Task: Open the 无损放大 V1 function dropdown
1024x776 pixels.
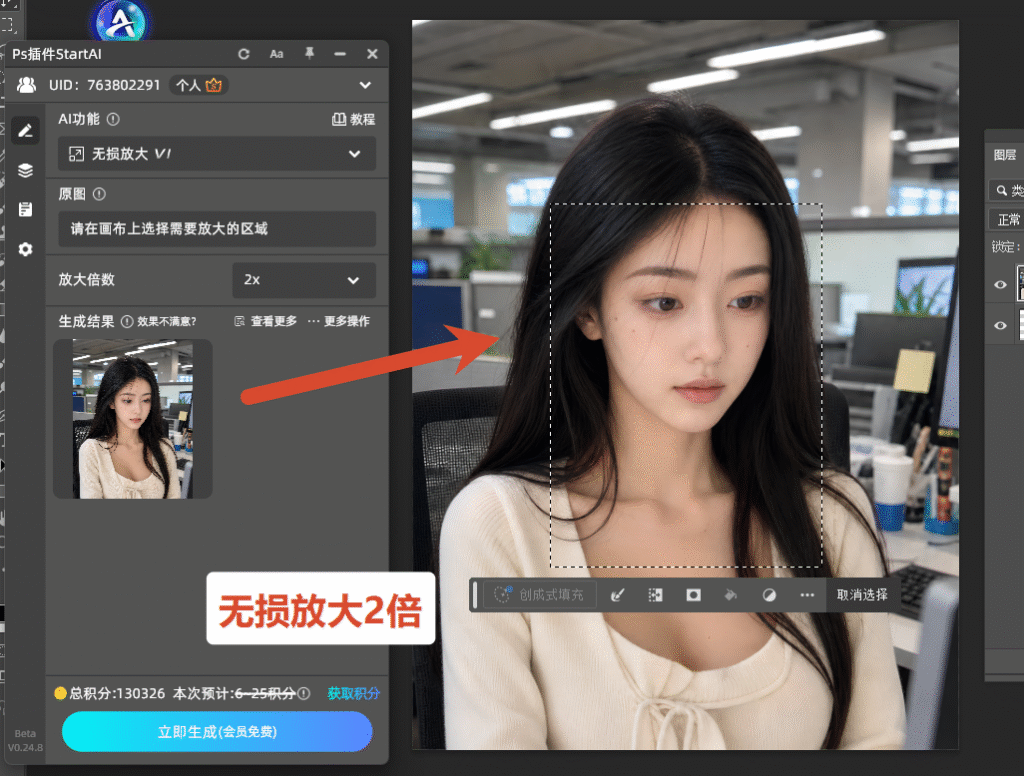Action: [x=217, y=154]
